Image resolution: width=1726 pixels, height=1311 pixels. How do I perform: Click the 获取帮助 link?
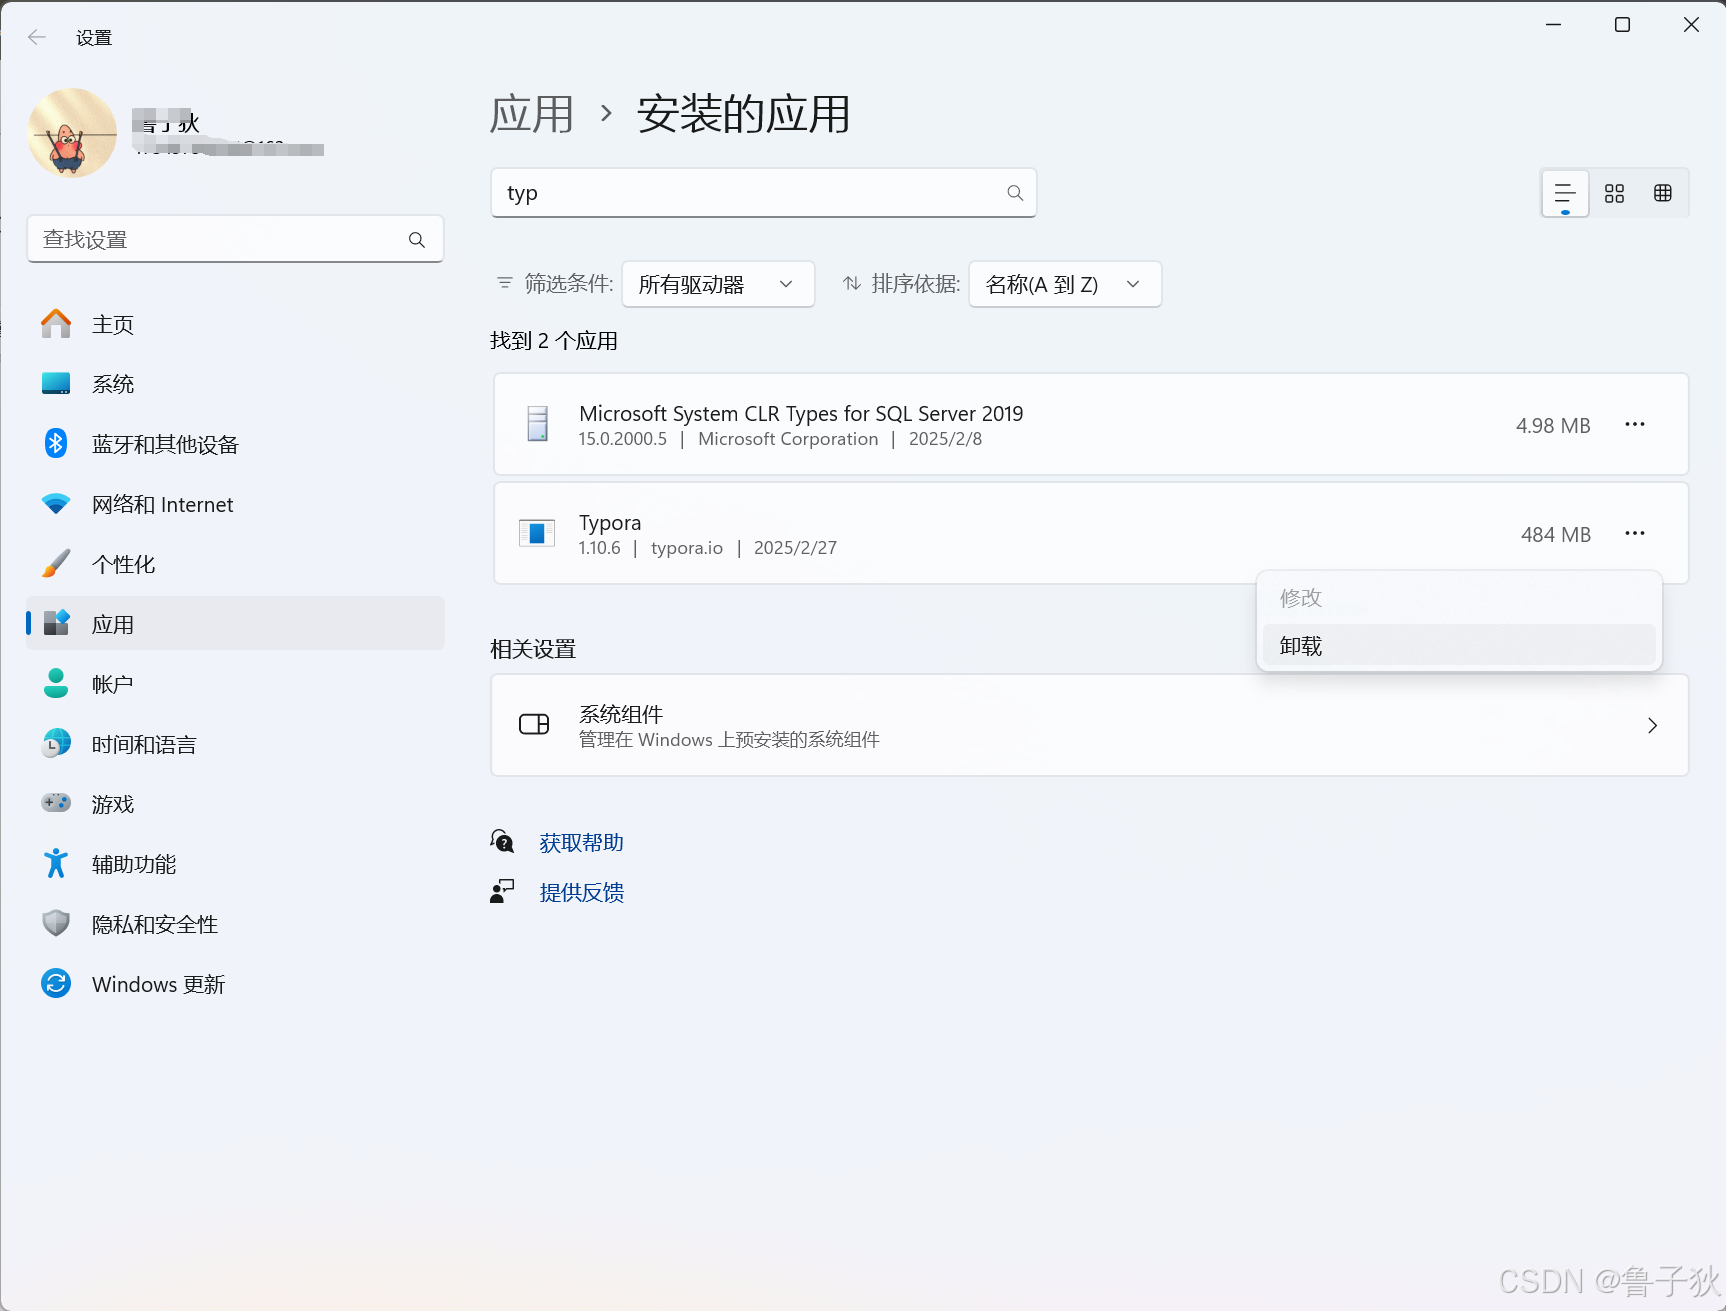581,843
